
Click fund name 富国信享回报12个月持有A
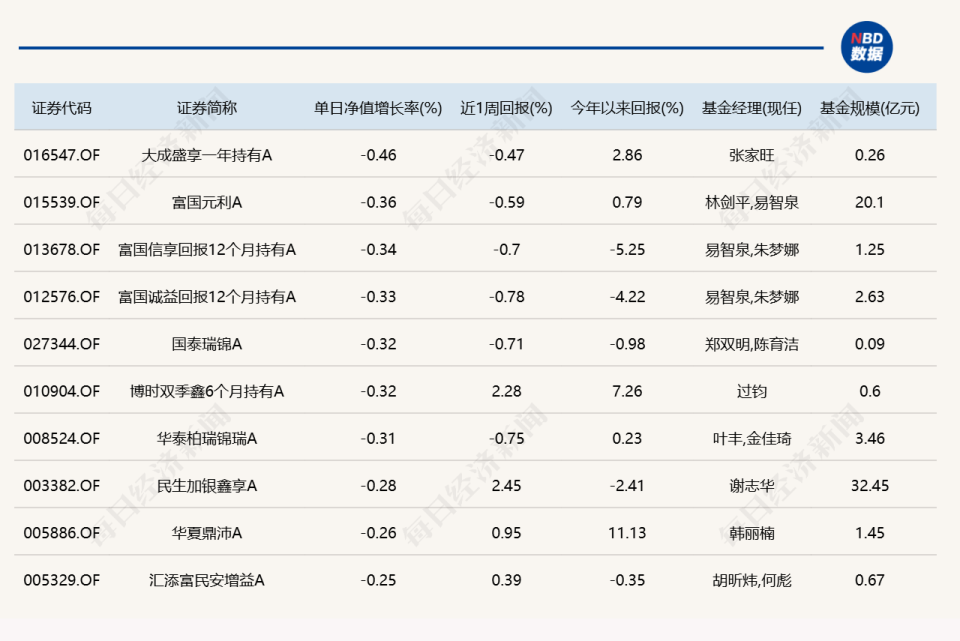[207, 250]
